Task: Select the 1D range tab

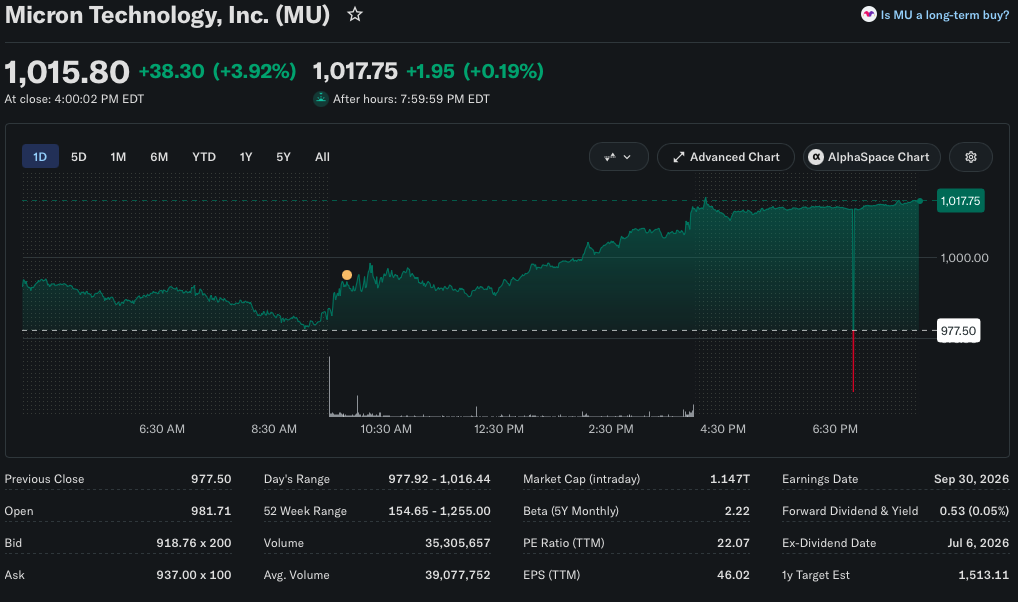Action: [x=40, y=157]
